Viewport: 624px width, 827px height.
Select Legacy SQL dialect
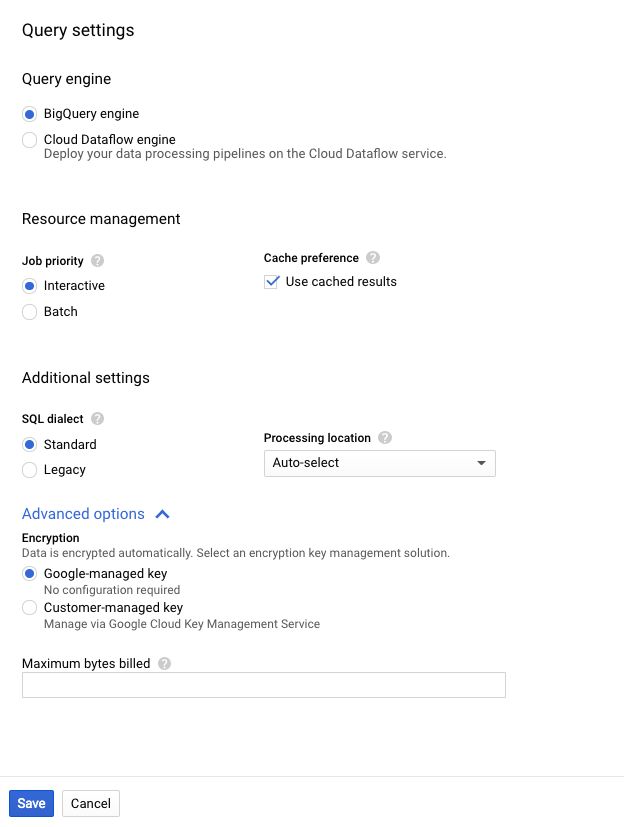click(x=30, y=470)
